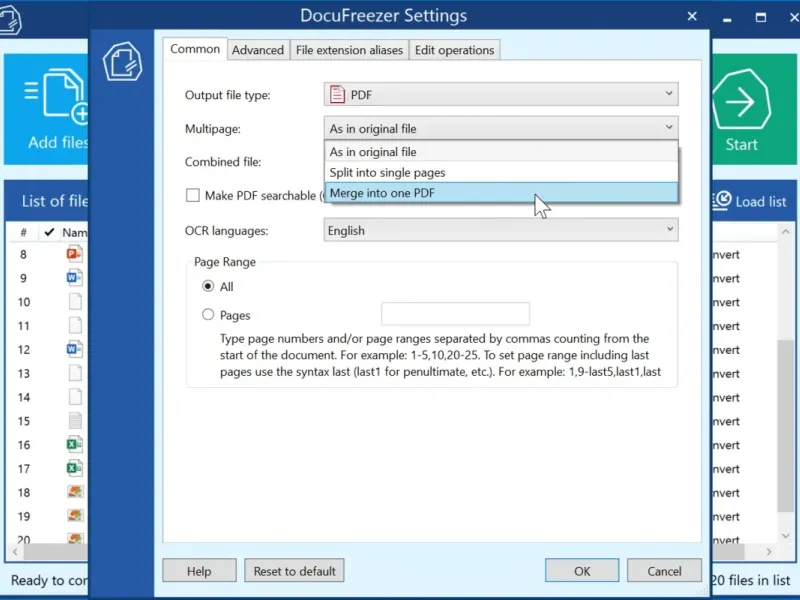This screenshot has width=800, height=600.
Task: Click the file list vertical scrollbar thumb
Action: click(x=785, y=426)
